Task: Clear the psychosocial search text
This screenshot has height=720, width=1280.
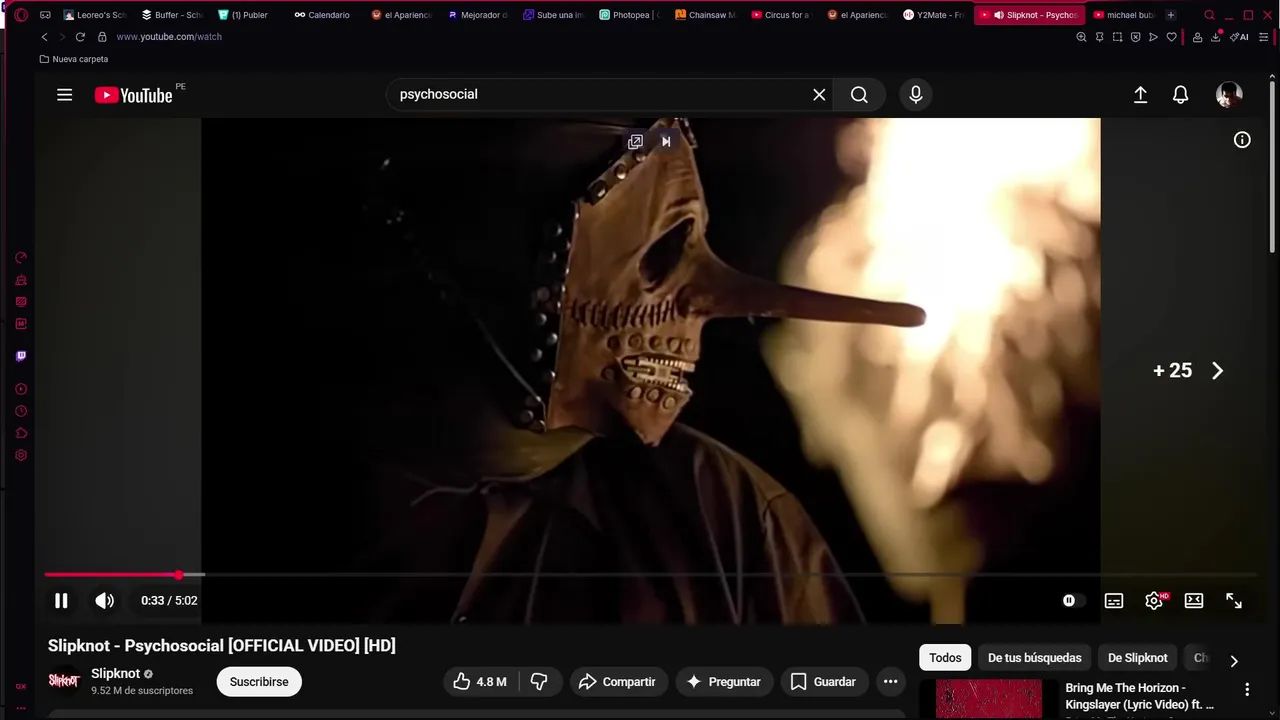Action: 819,94
